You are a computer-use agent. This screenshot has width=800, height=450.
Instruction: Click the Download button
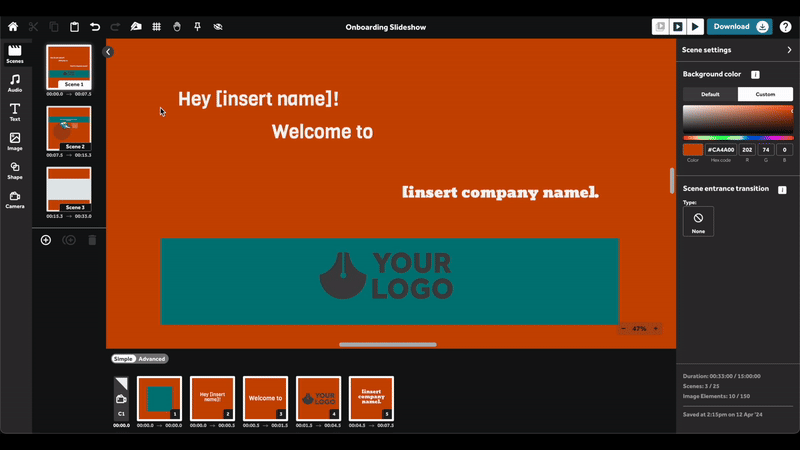(x=739, y=27)
